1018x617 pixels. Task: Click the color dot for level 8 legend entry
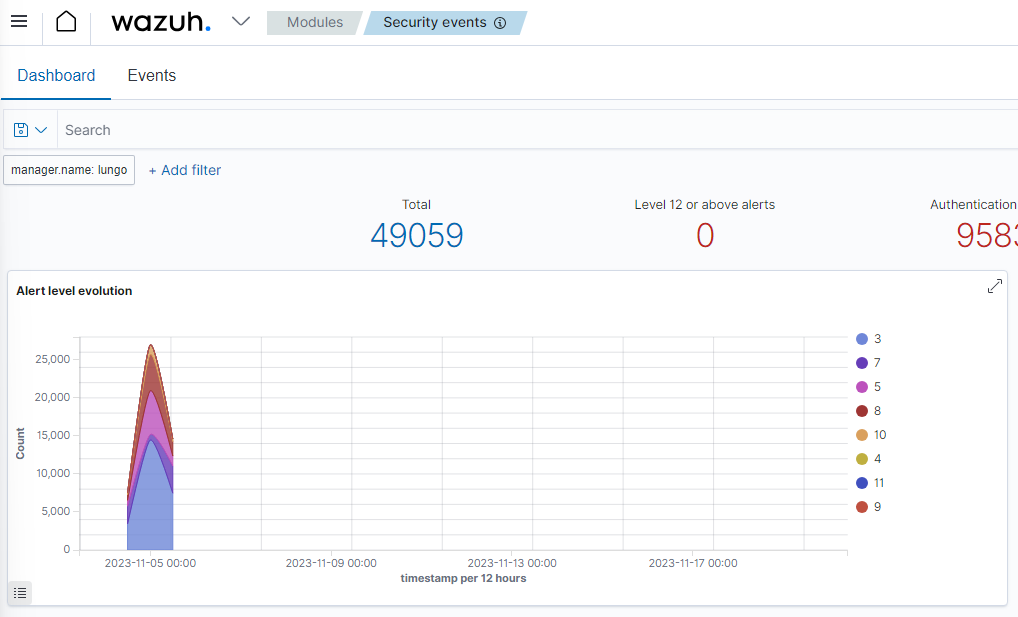click(x=861, y=410)
